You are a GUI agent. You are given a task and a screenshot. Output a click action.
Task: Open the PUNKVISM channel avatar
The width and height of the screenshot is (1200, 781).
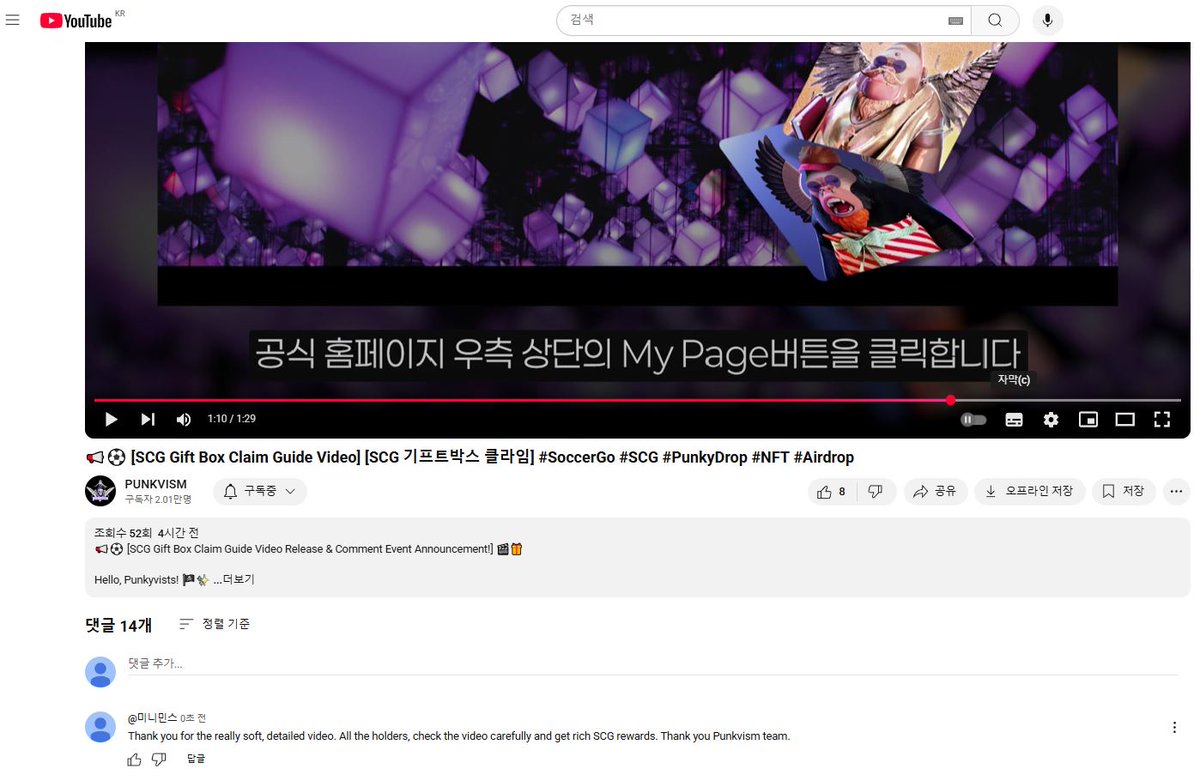click(x=101, y=491)
